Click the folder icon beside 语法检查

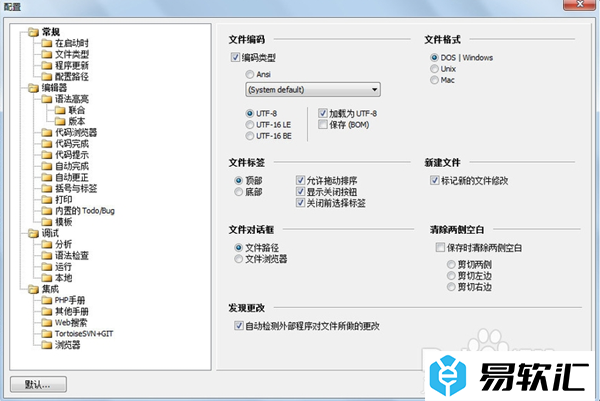(x=47, y=255)
